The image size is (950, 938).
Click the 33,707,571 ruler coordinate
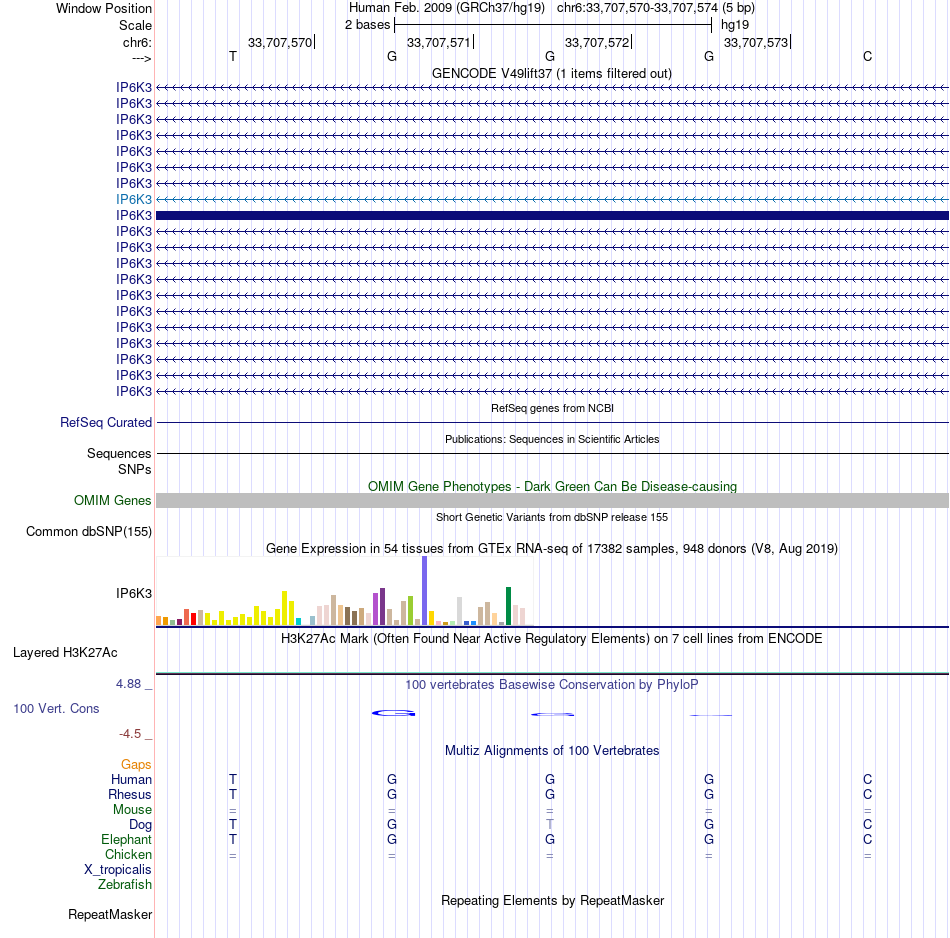439,42
